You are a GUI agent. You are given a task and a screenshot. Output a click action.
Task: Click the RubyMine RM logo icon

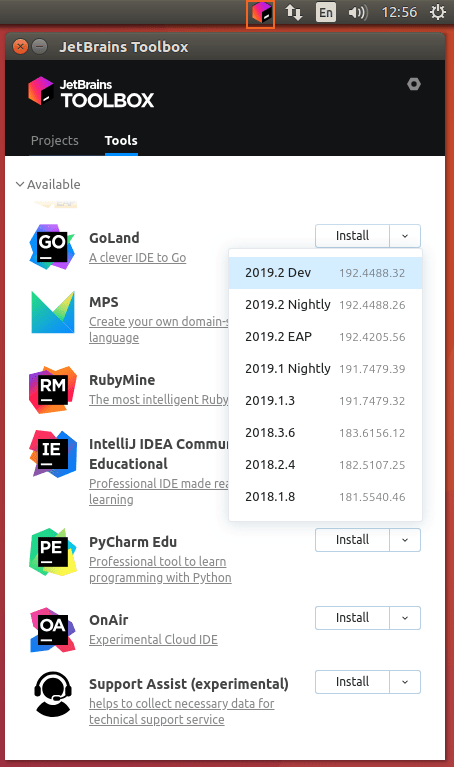[x=53, y=389]
